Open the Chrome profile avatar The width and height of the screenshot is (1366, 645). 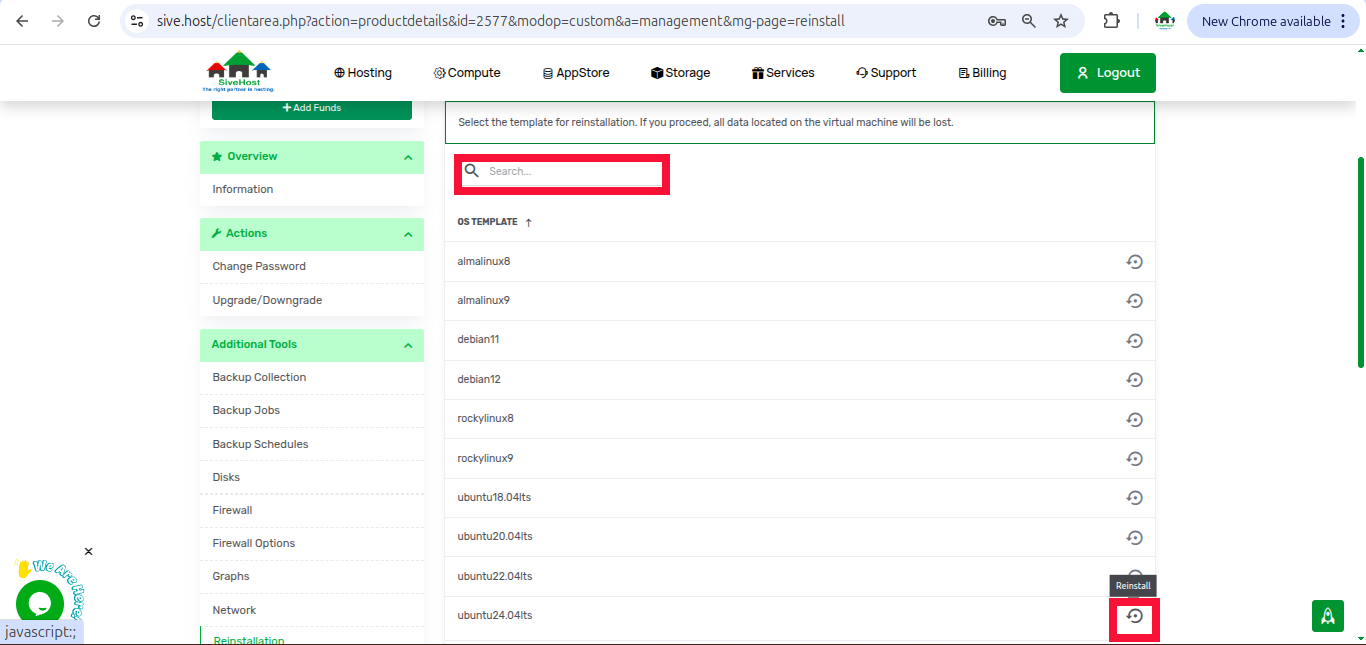(x=1164, y=21)
